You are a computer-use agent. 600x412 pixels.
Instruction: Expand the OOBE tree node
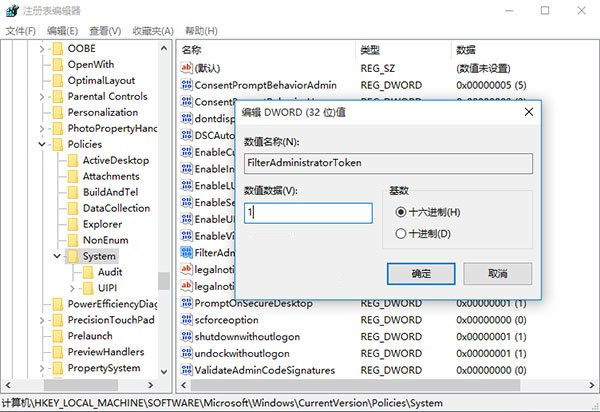click(42, 49)
